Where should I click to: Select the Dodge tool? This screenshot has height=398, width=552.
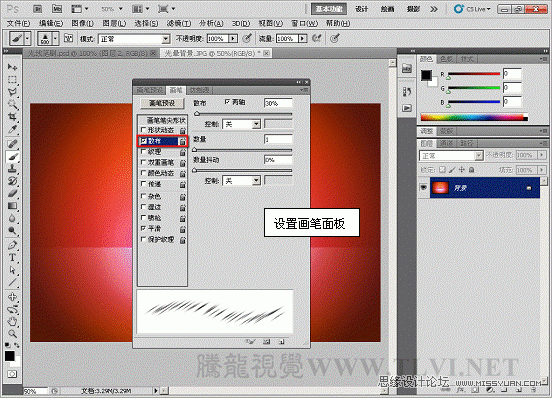(12, 230)
